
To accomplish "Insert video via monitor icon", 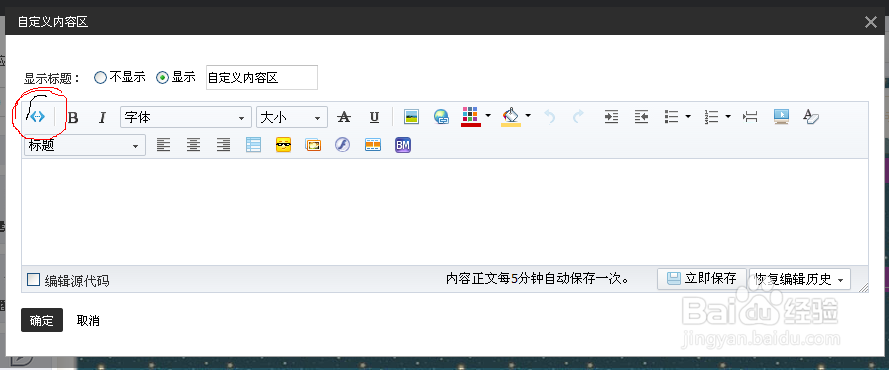I will pos(781,117).
